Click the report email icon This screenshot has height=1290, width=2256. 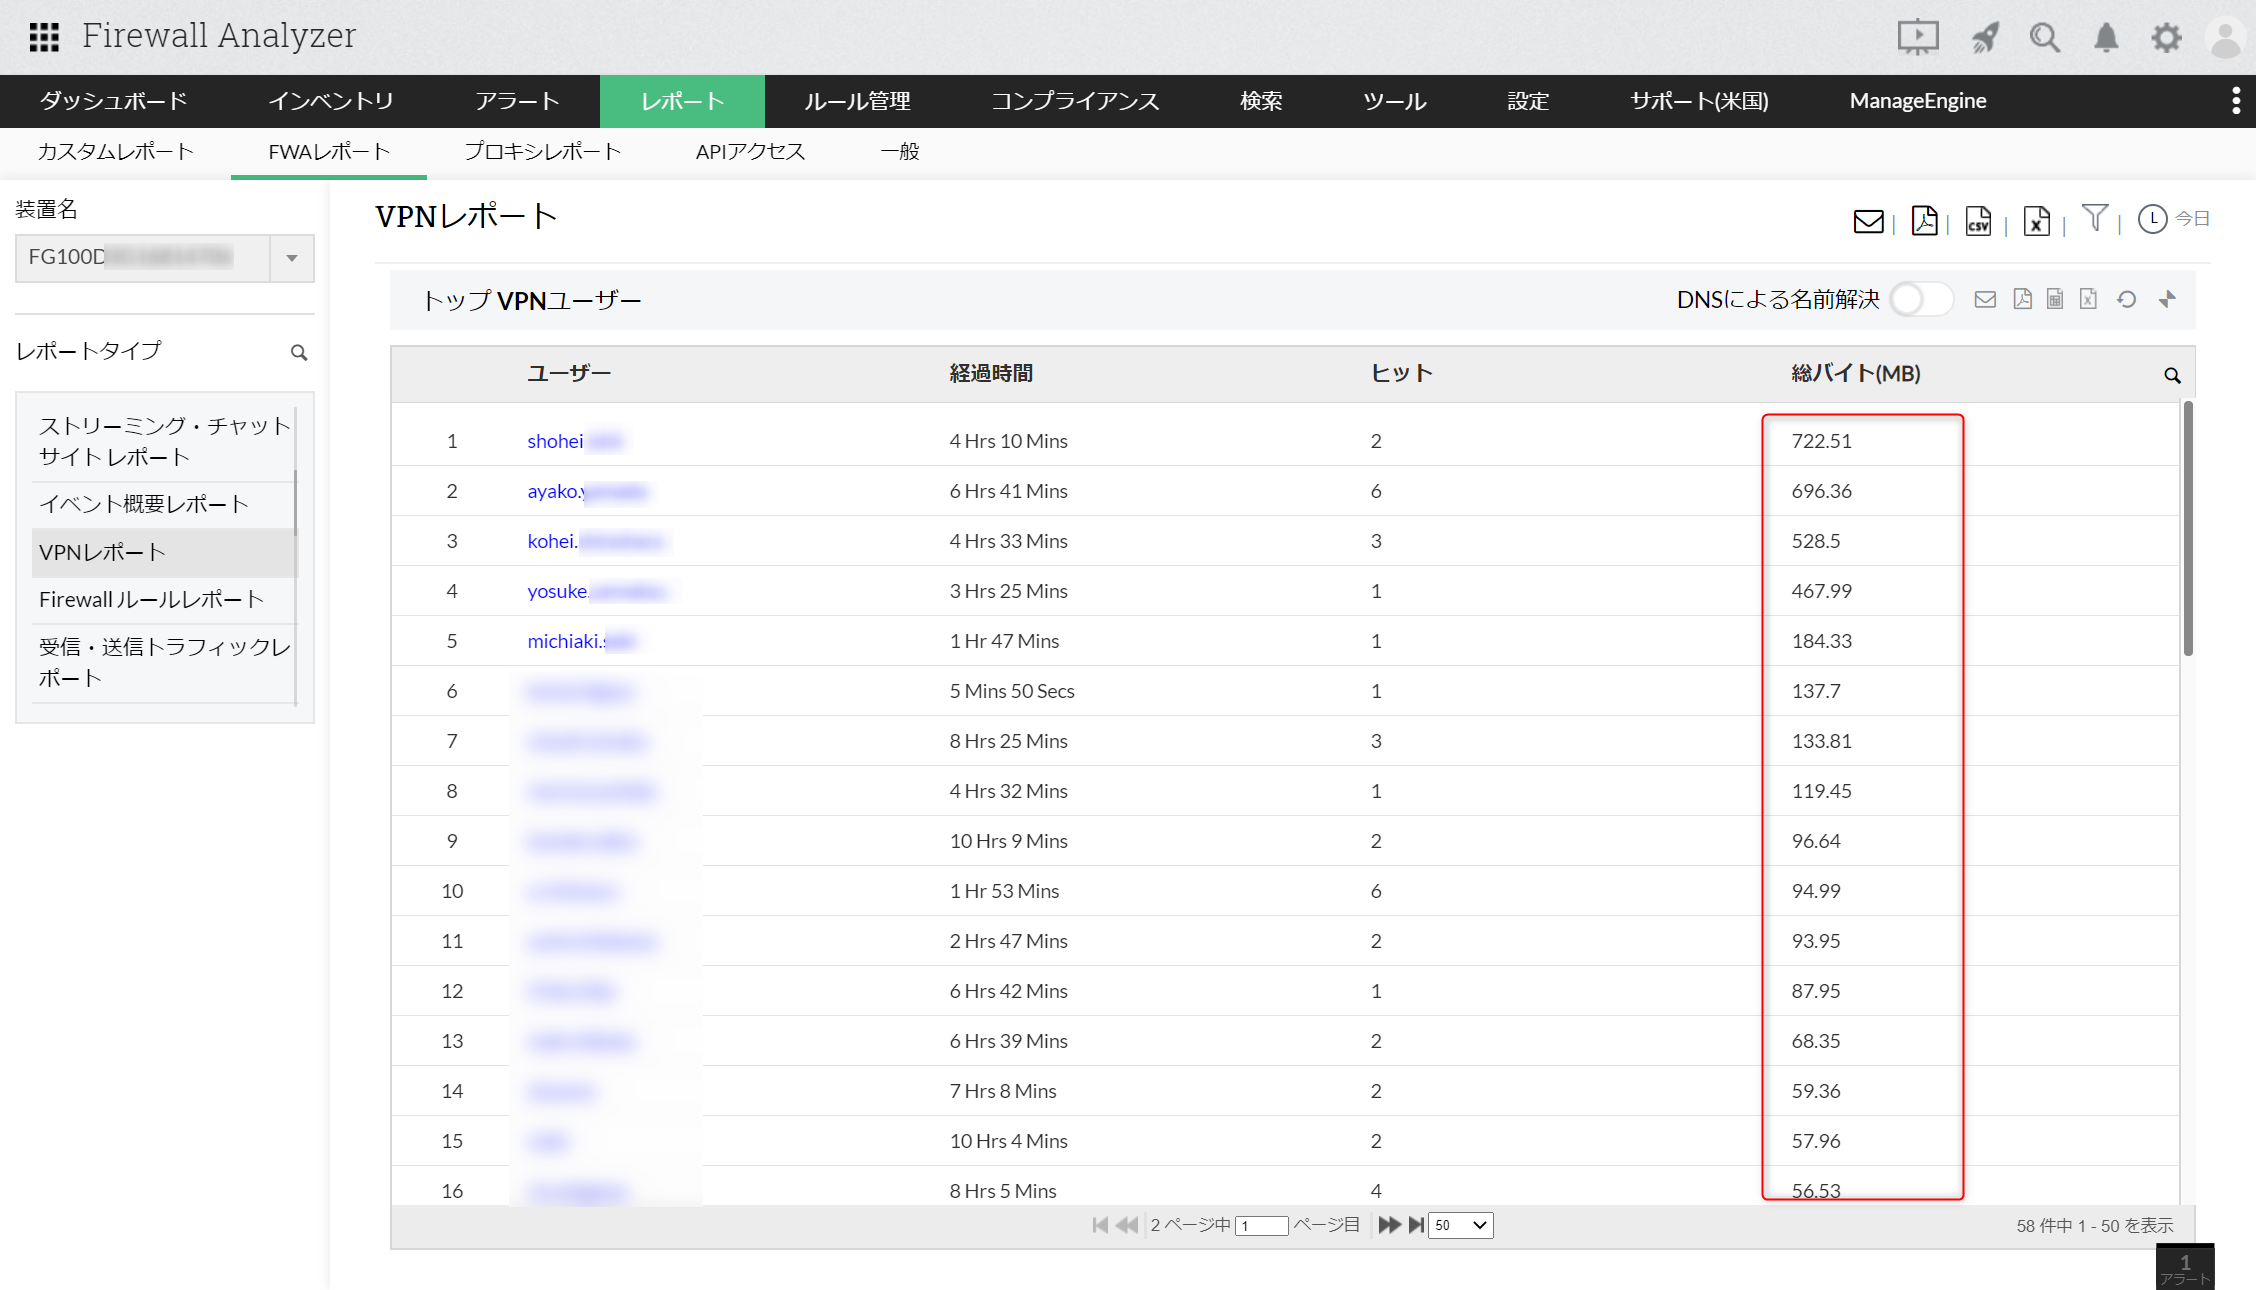pyautogui.click(x=1867, y=221)
